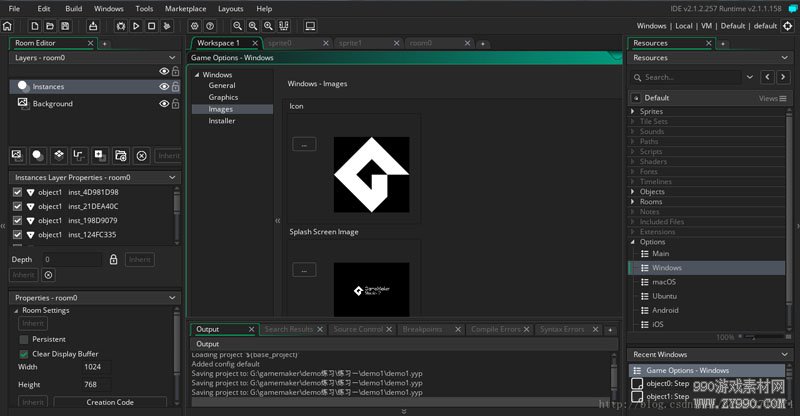Expand the Sprites resource folder
Viewport: 800px width, 416px height.
(x=633, y=111)
